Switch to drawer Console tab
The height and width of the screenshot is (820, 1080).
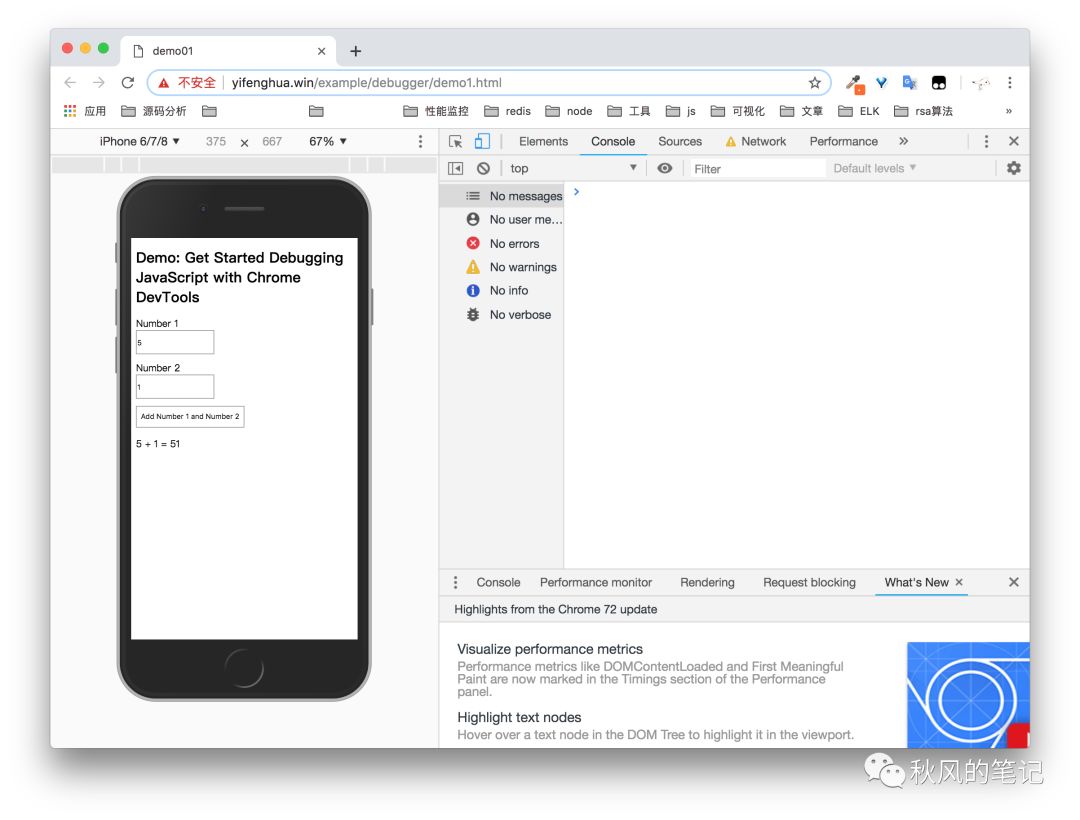click(499, 582)
